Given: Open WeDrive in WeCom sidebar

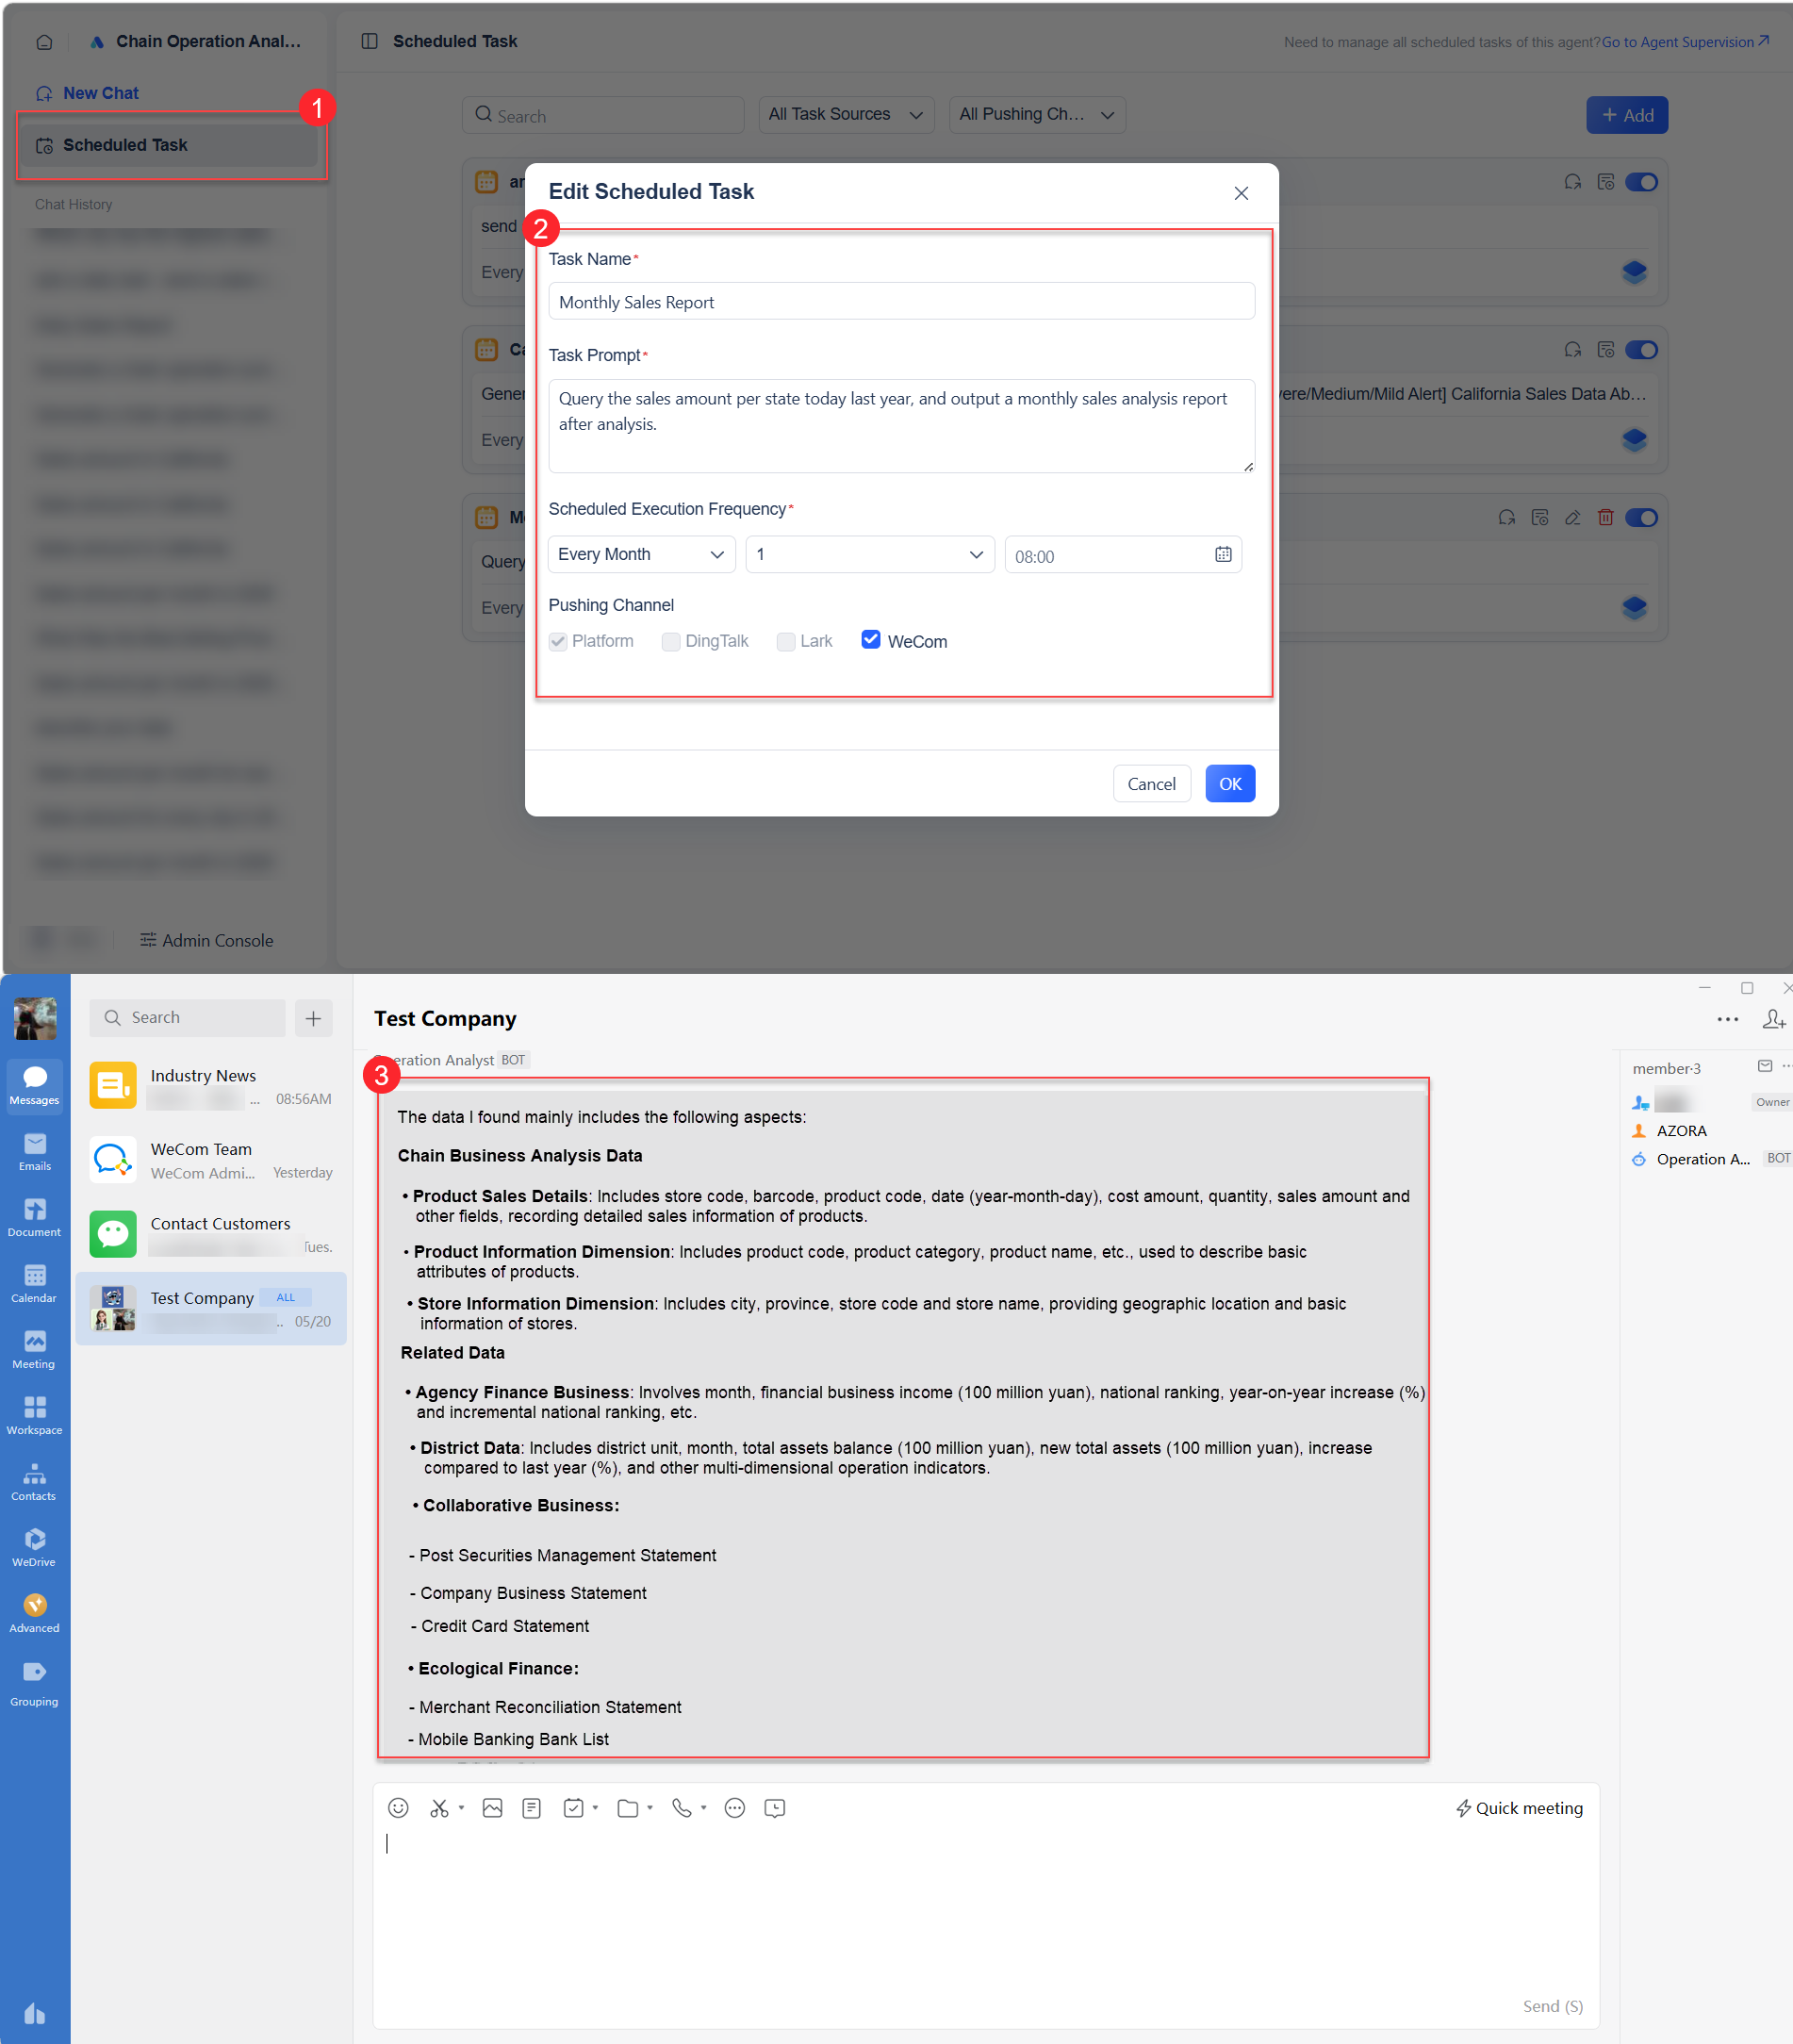Looking at the screenshot, I should [35, 1547].
